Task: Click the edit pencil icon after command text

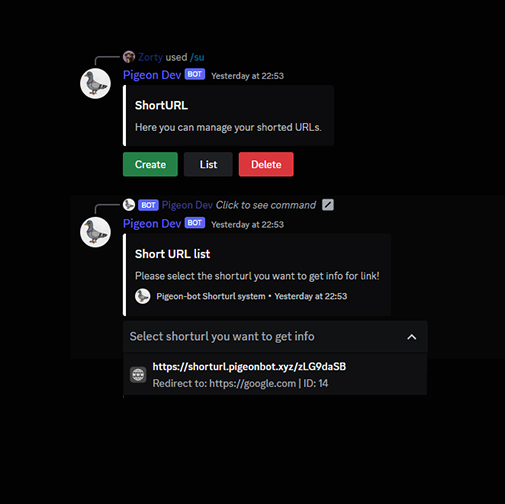Action: point(328,205)
